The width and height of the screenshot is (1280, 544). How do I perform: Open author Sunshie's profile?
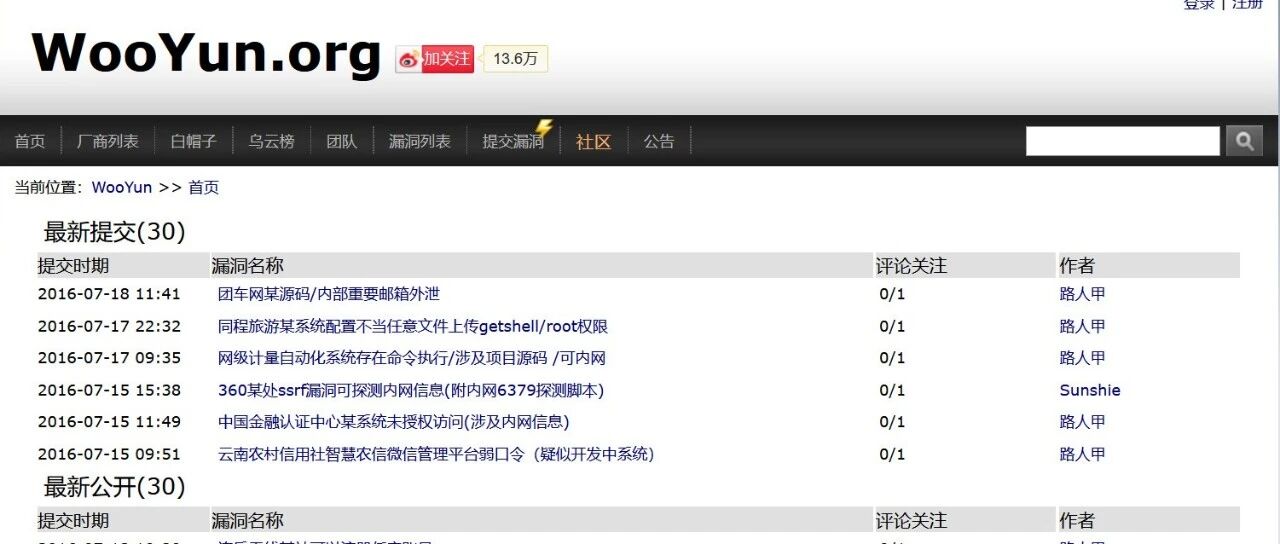(1090, 390)
